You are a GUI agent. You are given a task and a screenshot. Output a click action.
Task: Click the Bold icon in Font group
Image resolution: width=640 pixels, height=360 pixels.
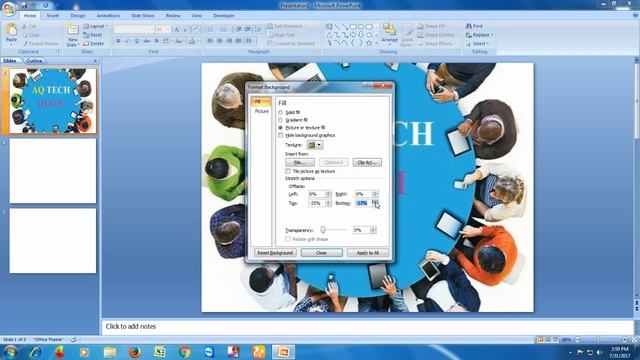118,41
